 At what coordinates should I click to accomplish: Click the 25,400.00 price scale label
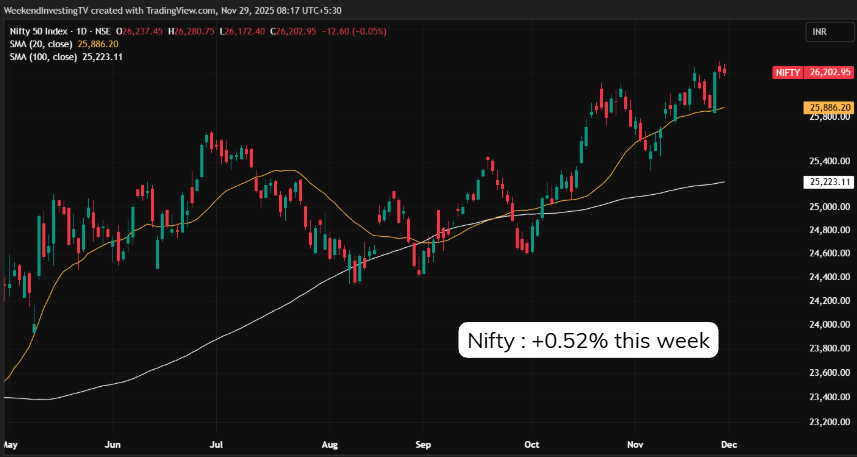click(x=830, y=161)
